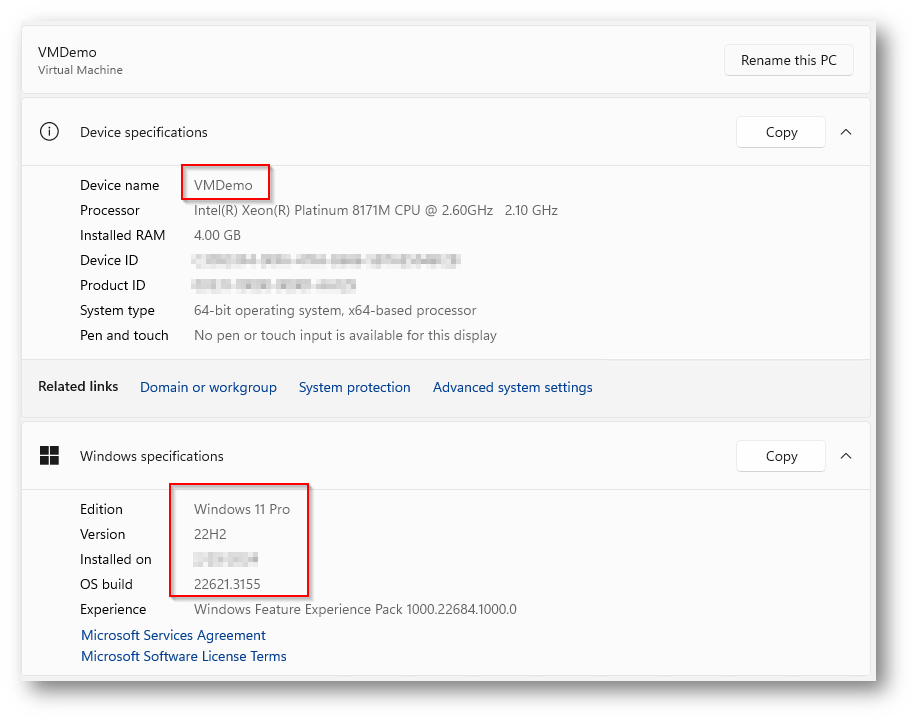Click the Windows specifications header title
Viewport: 918px width, 723px height.
click(x=151, y=456)
